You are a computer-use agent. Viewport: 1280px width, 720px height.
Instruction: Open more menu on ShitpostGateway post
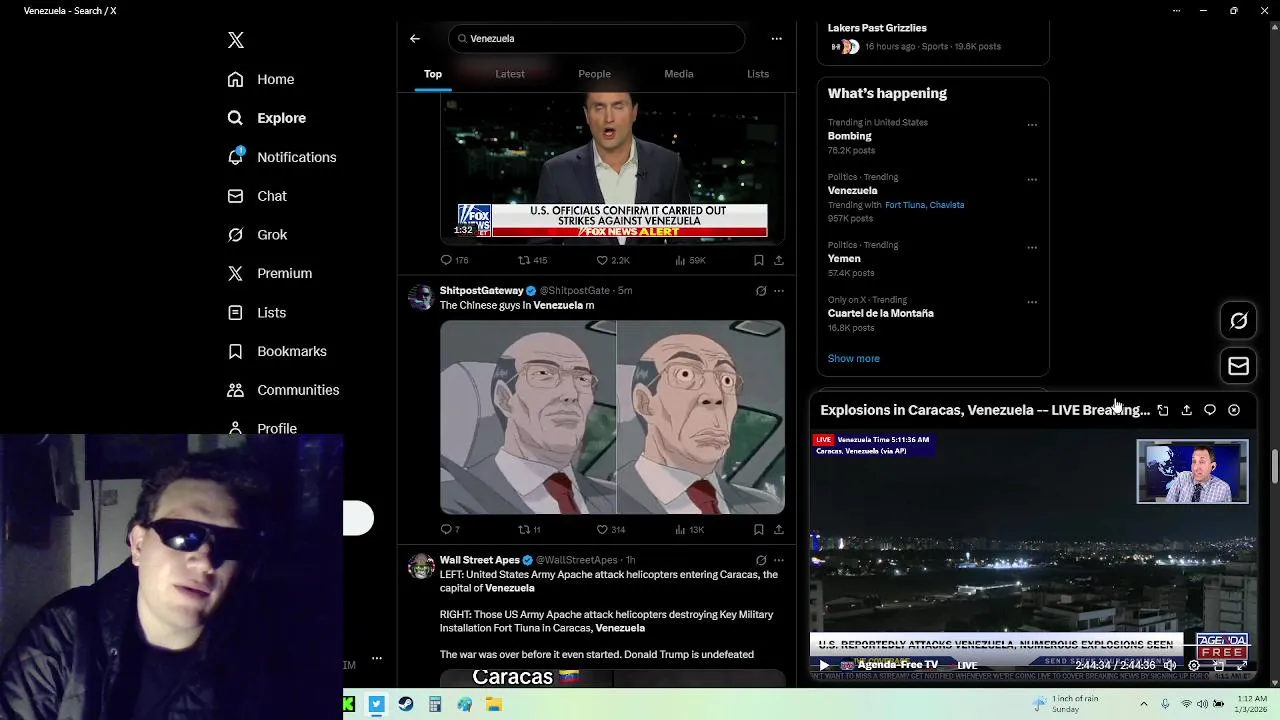pos(779,291)
